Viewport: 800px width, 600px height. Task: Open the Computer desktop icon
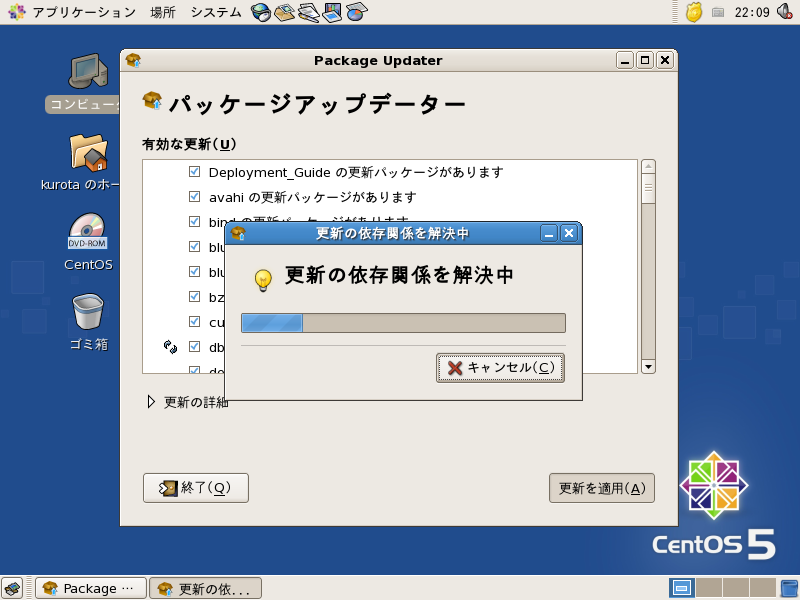click(x=88, y=71)
